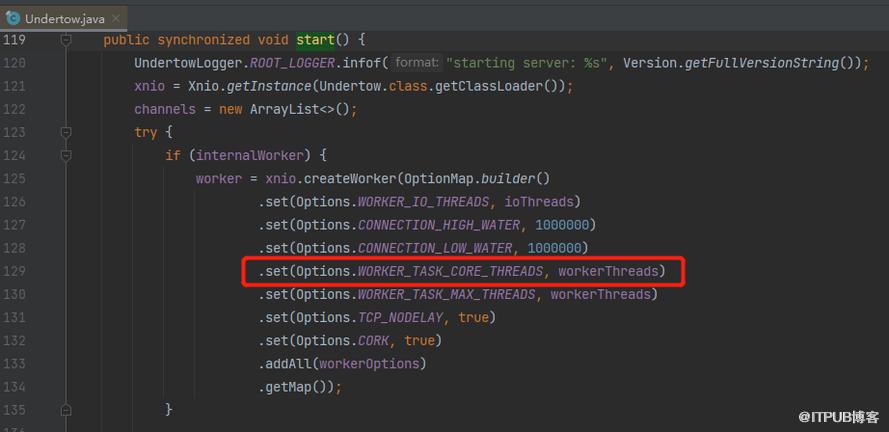Click the 1000000 value on line 127
This screenshot has width=889, height=432.
click(x=562, y=226)
